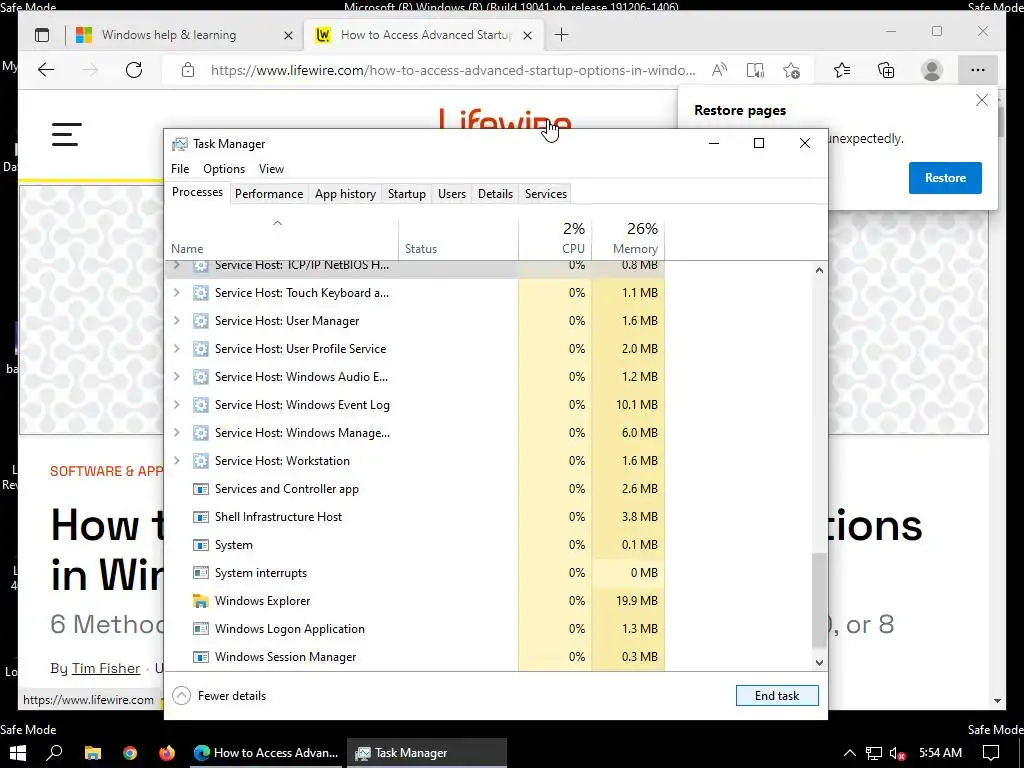Open Immersive Reader icon

[755, 70]
